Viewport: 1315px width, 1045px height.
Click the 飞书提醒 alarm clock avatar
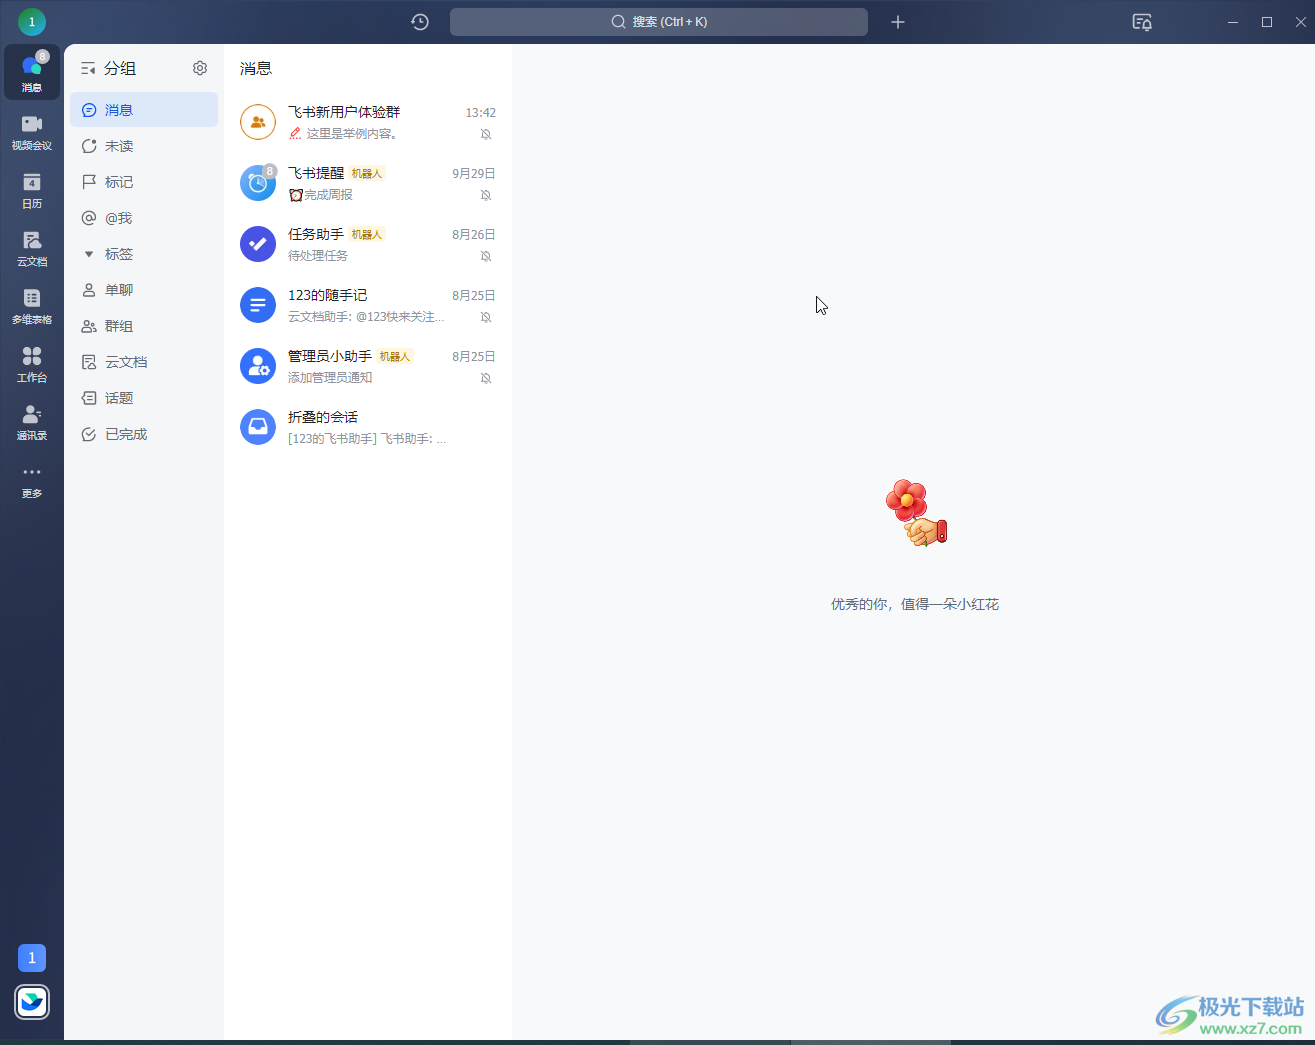click(x=258, y=183)
